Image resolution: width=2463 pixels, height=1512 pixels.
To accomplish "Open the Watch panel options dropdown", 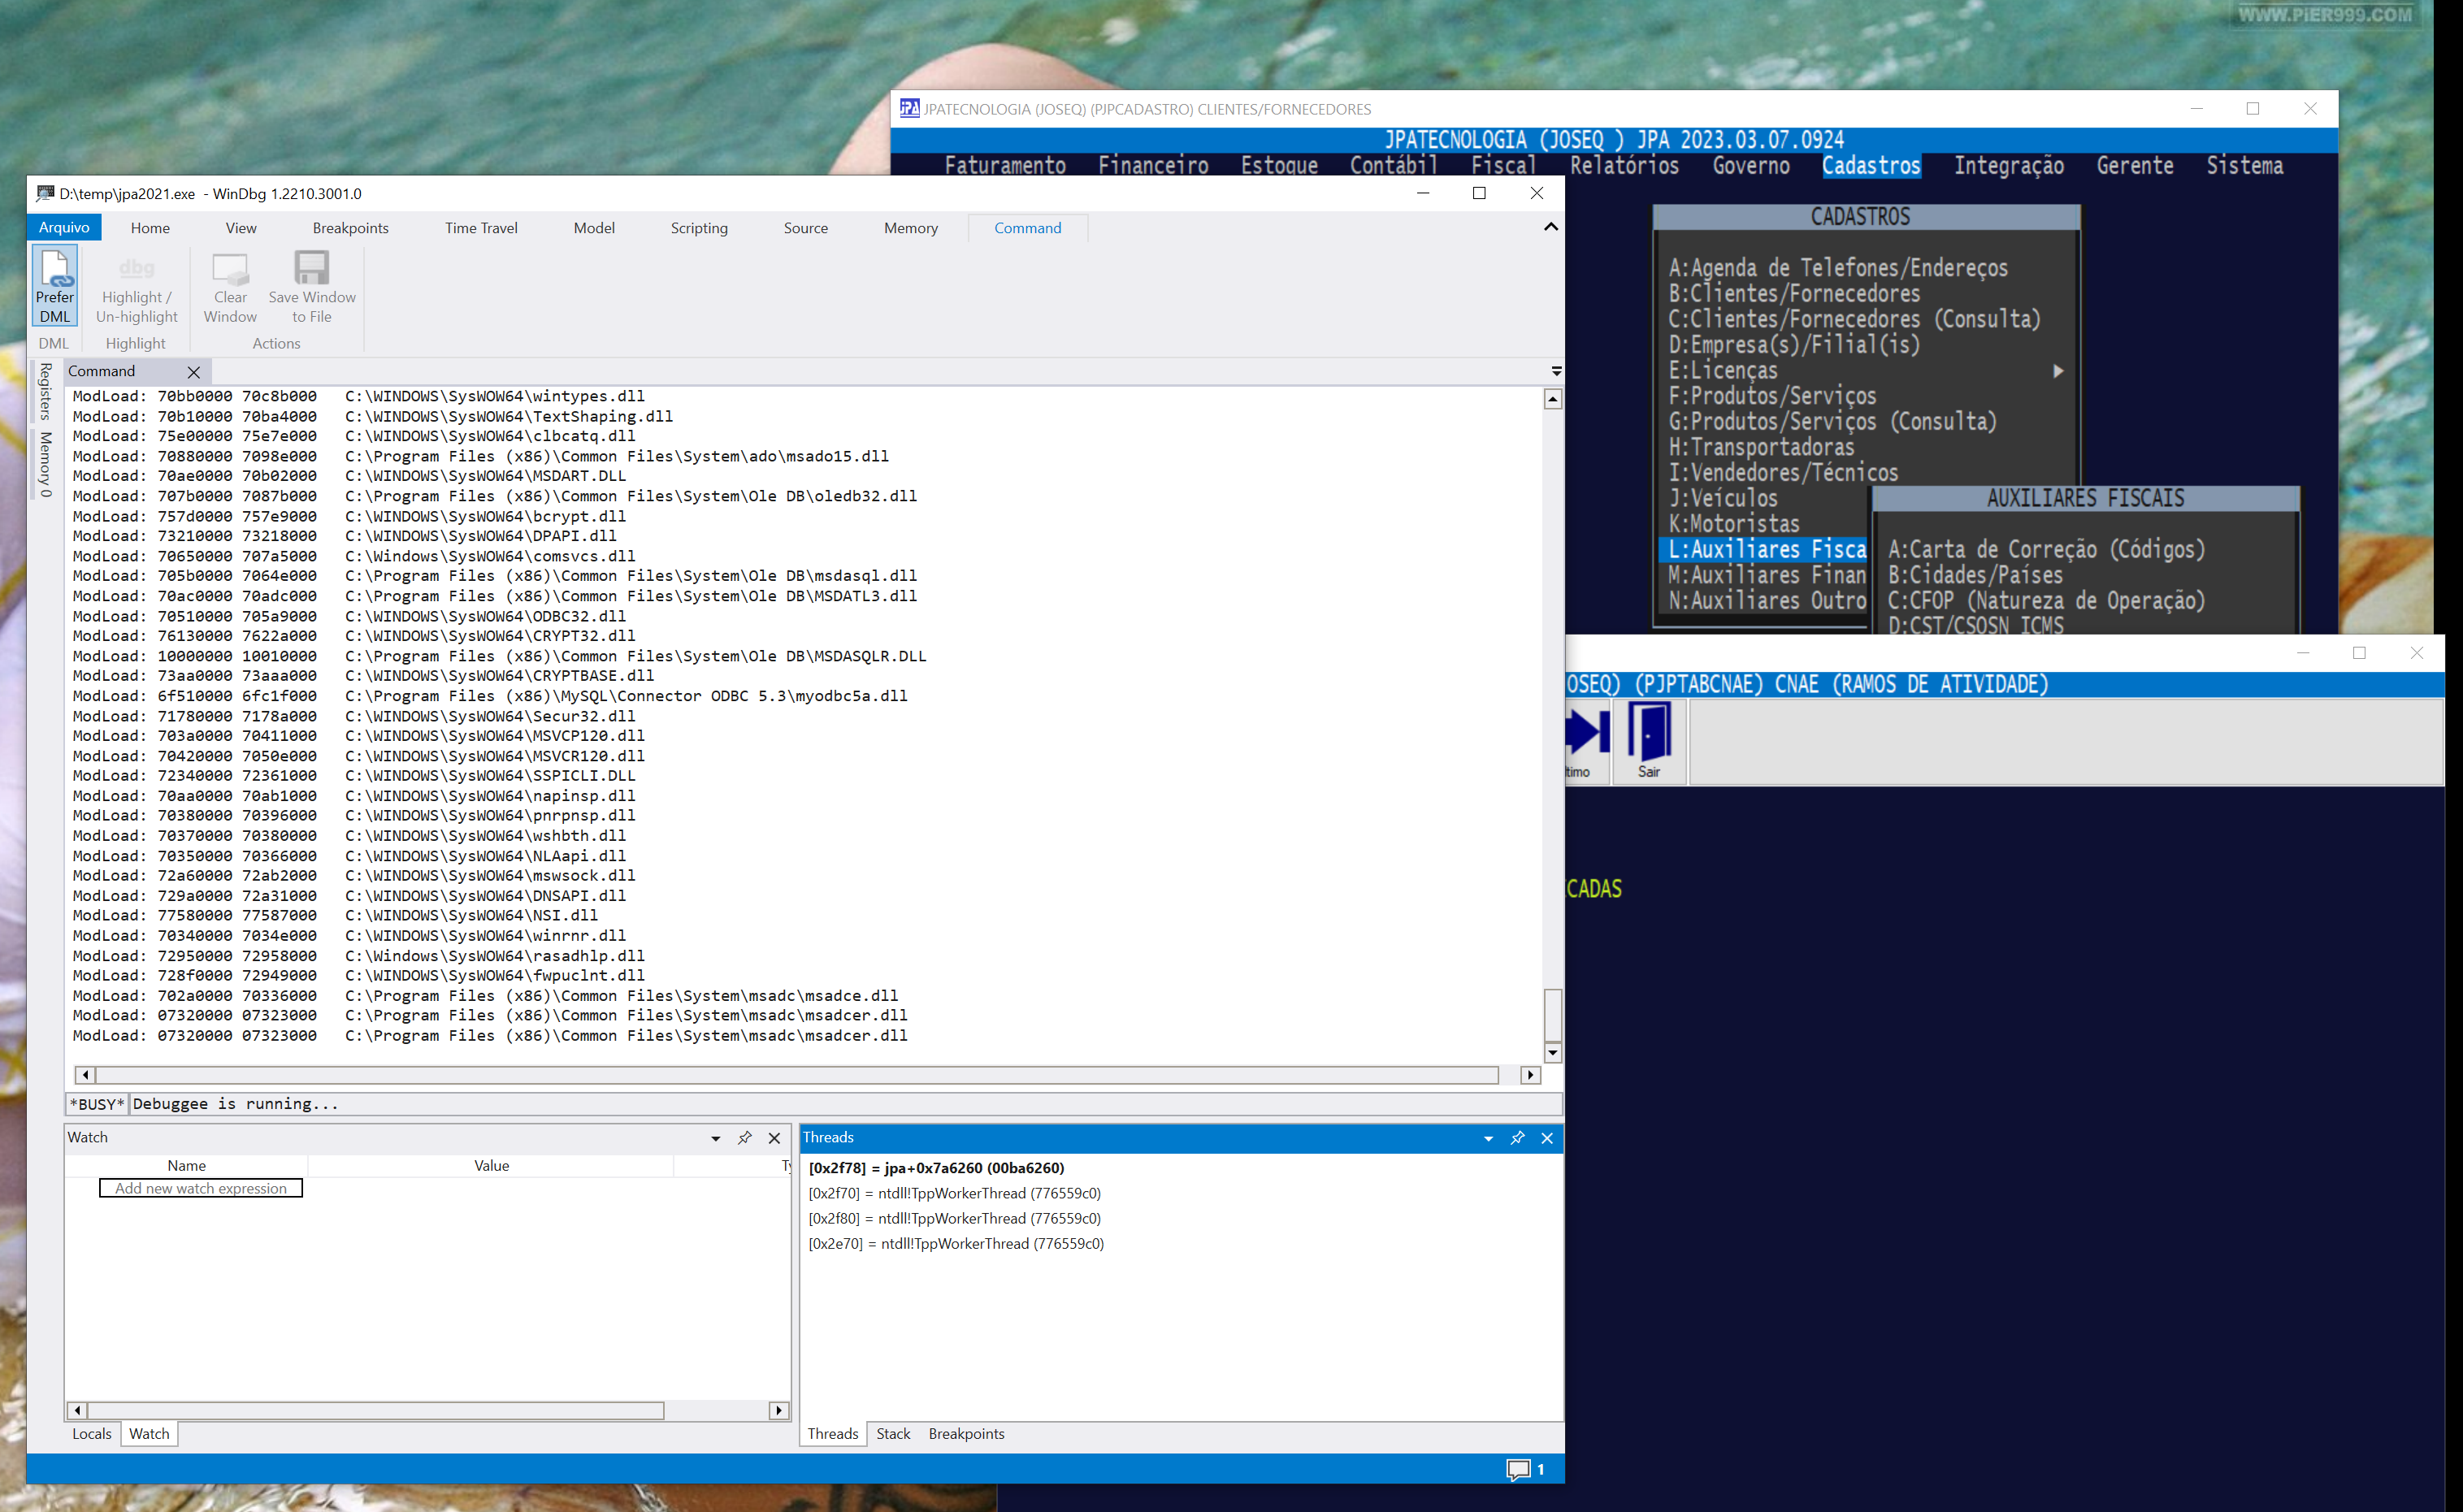I will (715, 1138).
